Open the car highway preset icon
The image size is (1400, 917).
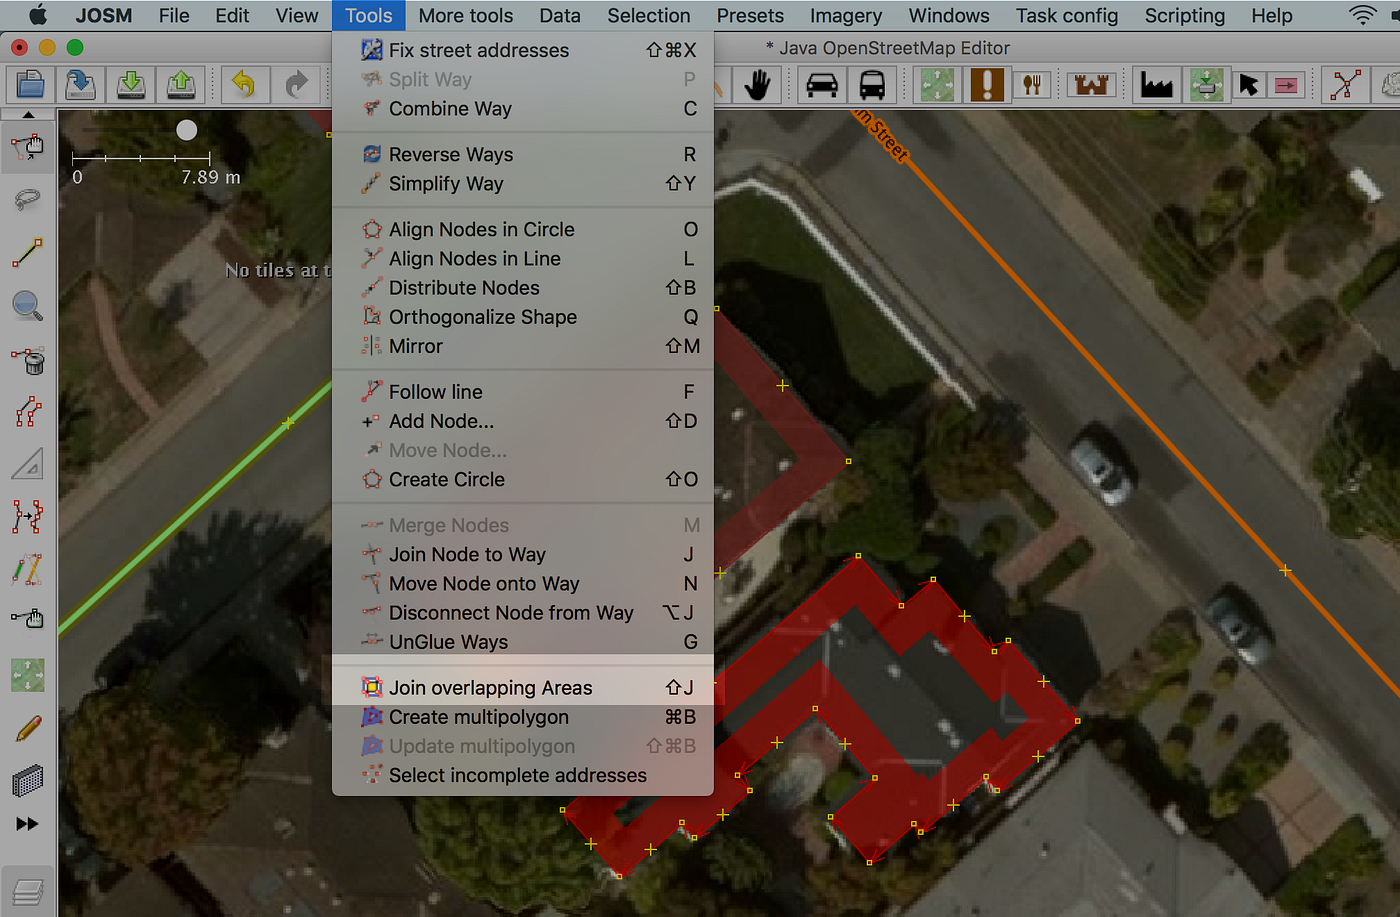coord(821,85)
